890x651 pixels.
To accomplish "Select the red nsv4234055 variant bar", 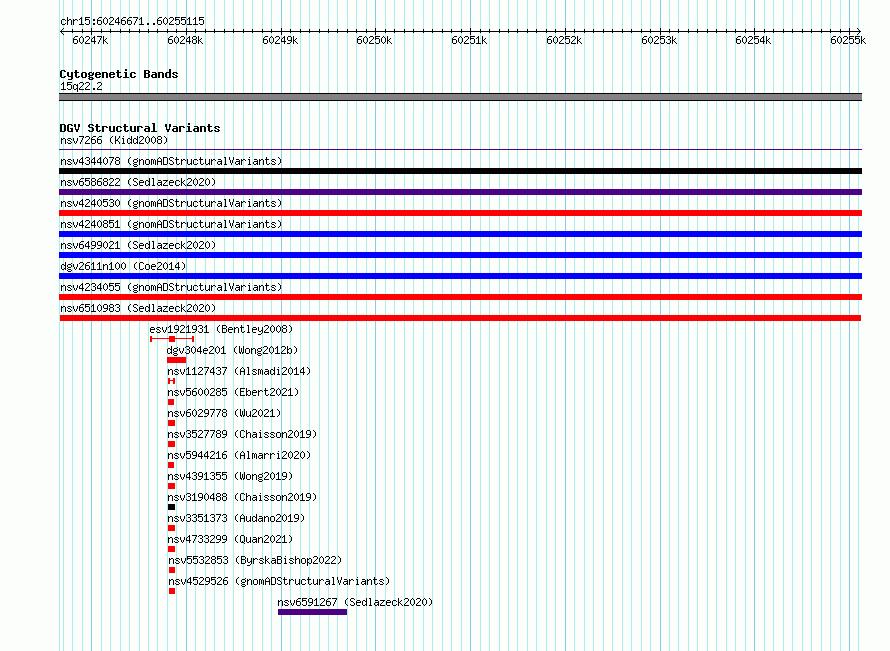I will coord(460,297).
